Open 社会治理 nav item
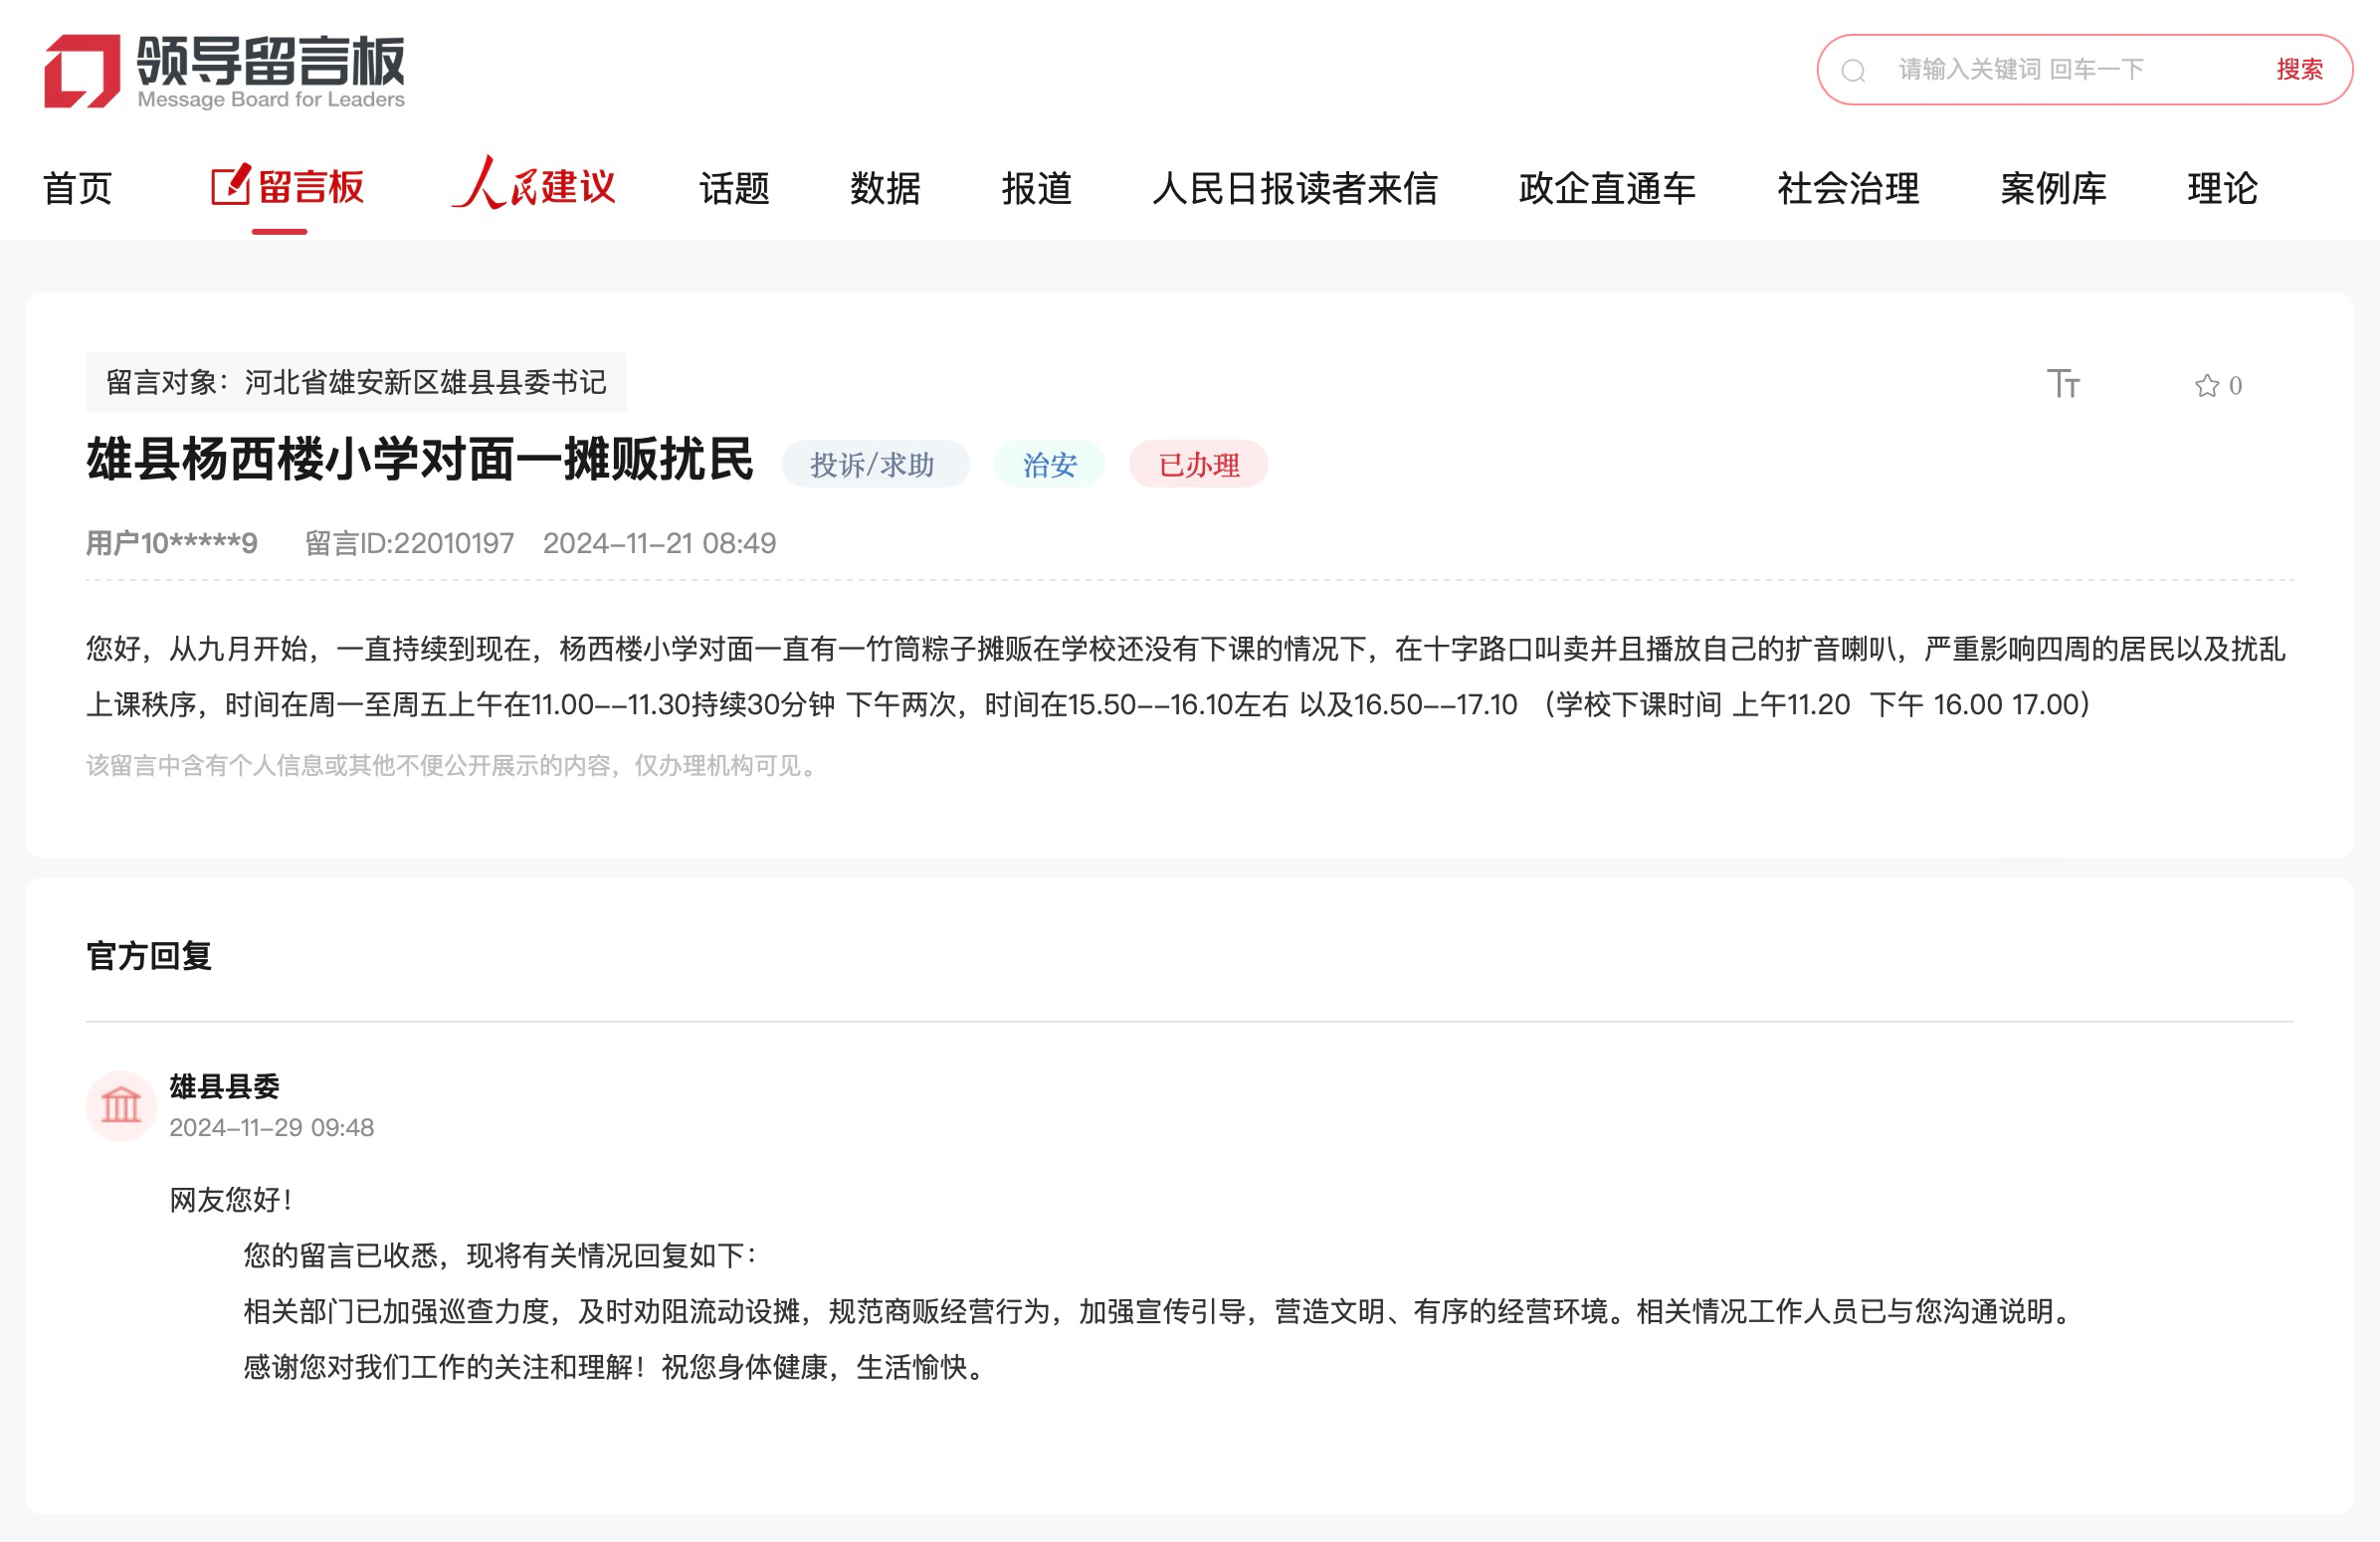This screenshot has height=1542, width=2380. 1848,188
